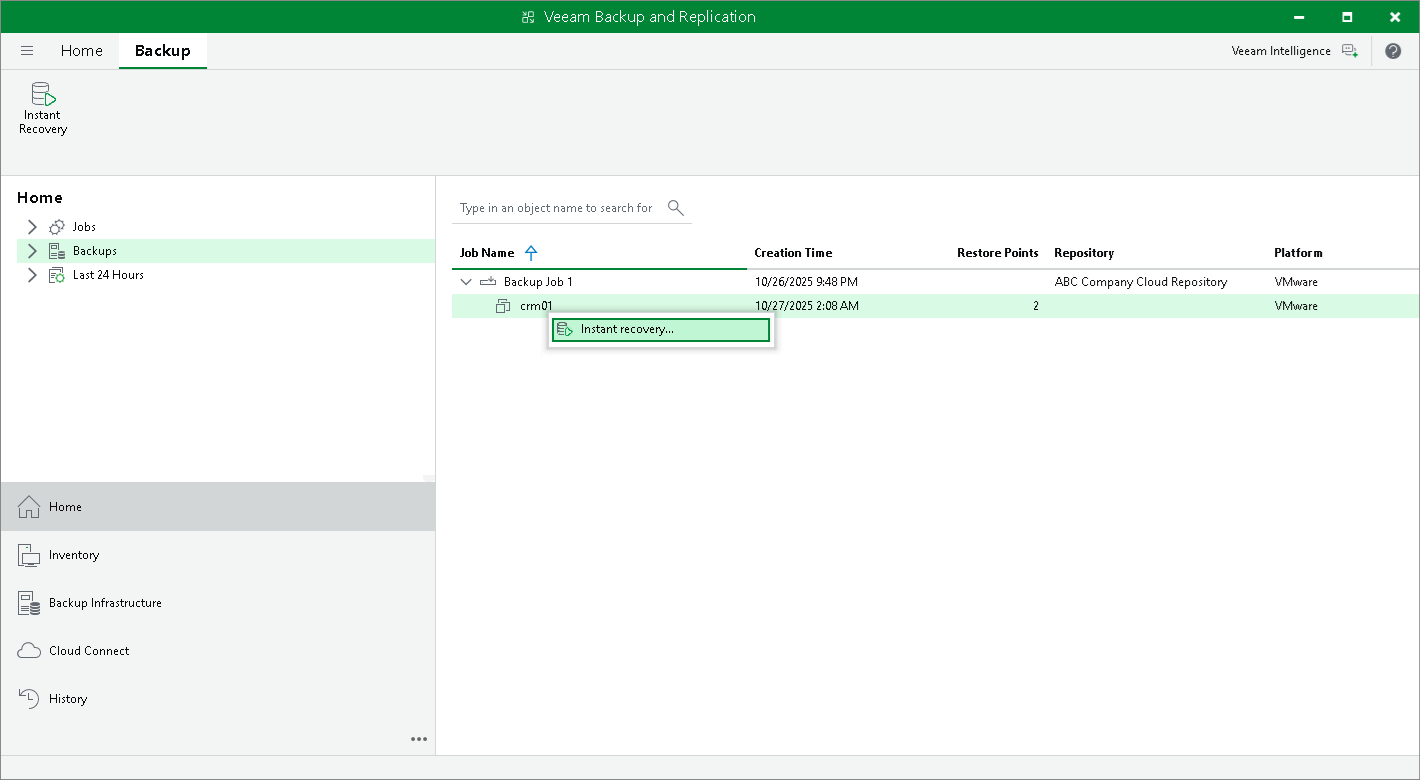
Task: Expand the Jobs tree node
Action: point(32,227)
